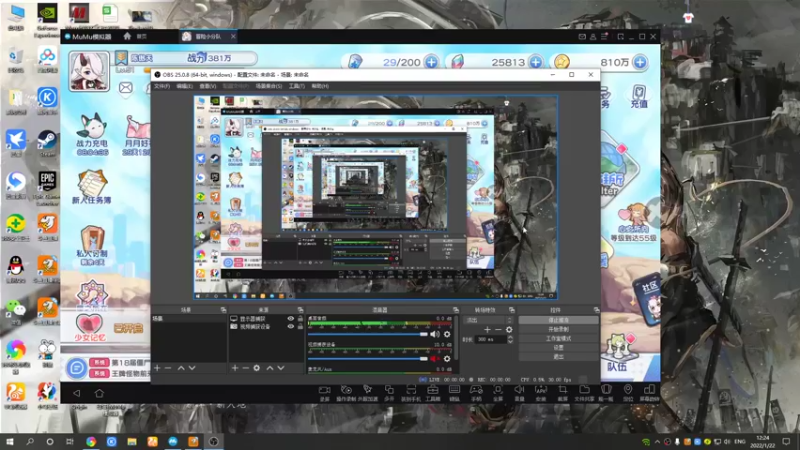This screenshot has width=800, height=450.
Task: Open OBS 设置 settings button
Action: (x=559, y=348)
